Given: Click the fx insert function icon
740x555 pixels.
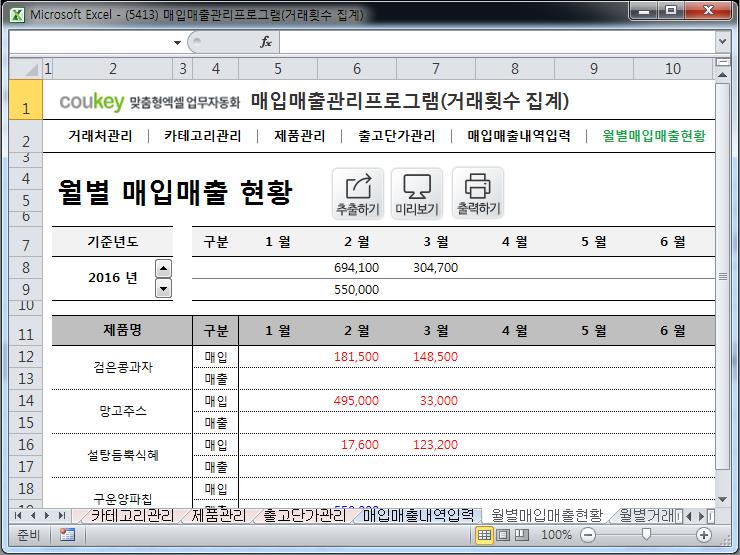Looking at the screenshot, I should 266,42.
